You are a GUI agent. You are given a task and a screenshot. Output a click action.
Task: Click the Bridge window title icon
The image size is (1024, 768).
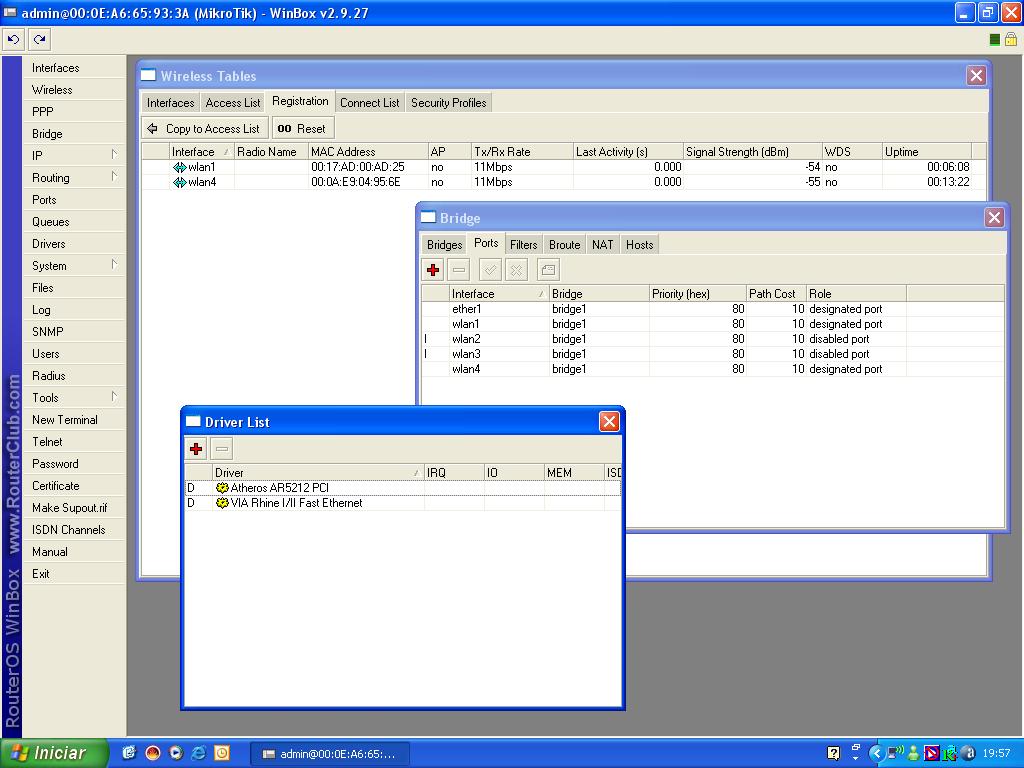coord(428,217)
